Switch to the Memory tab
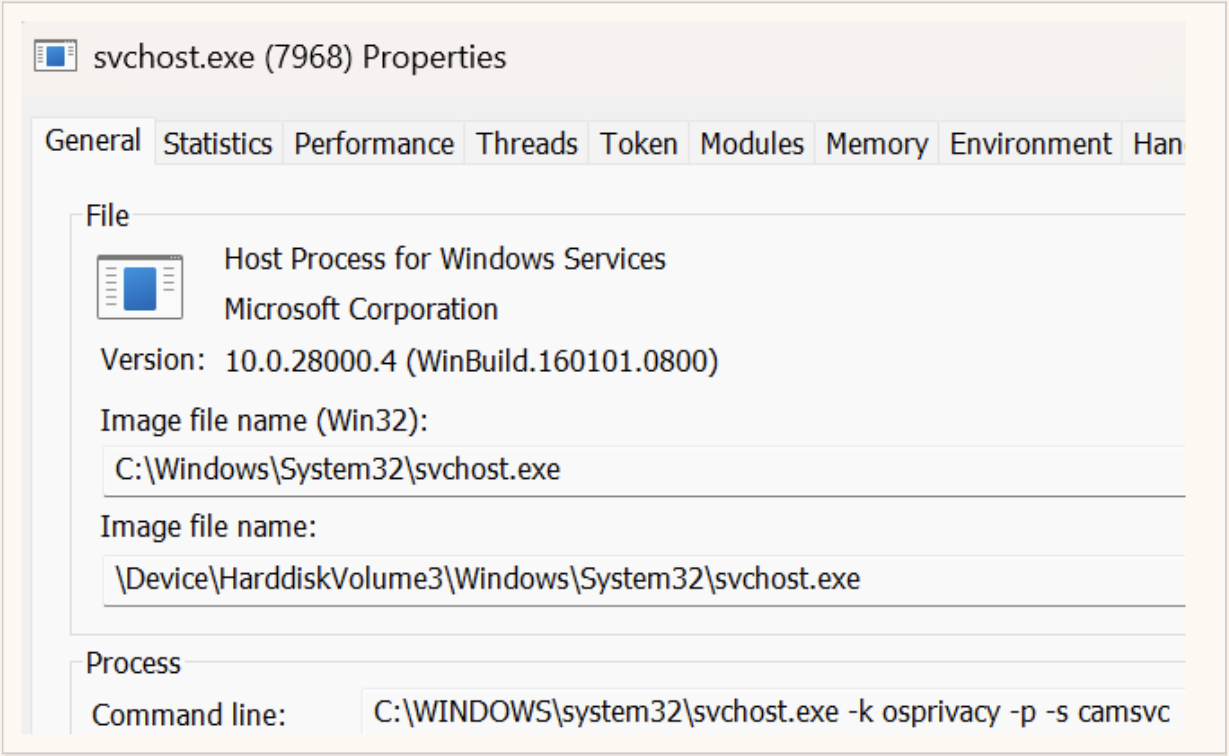The image size is (1229, 756). [x=877, y=144]
